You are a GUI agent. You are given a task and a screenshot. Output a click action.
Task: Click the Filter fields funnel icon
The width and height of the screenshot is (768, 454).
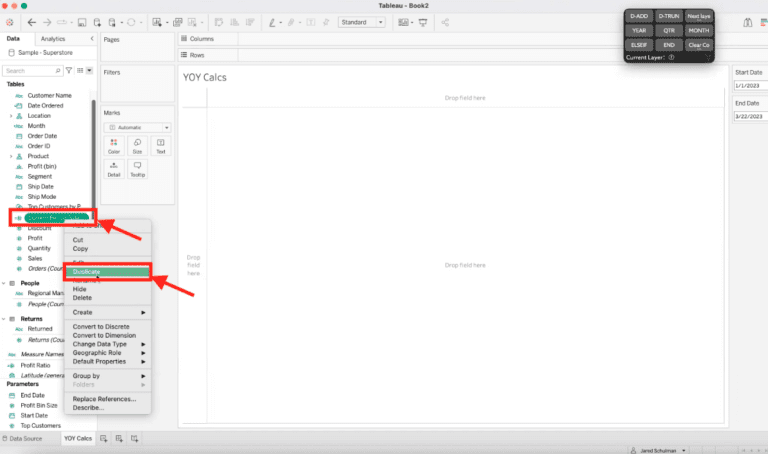click(x=69, y=71)
